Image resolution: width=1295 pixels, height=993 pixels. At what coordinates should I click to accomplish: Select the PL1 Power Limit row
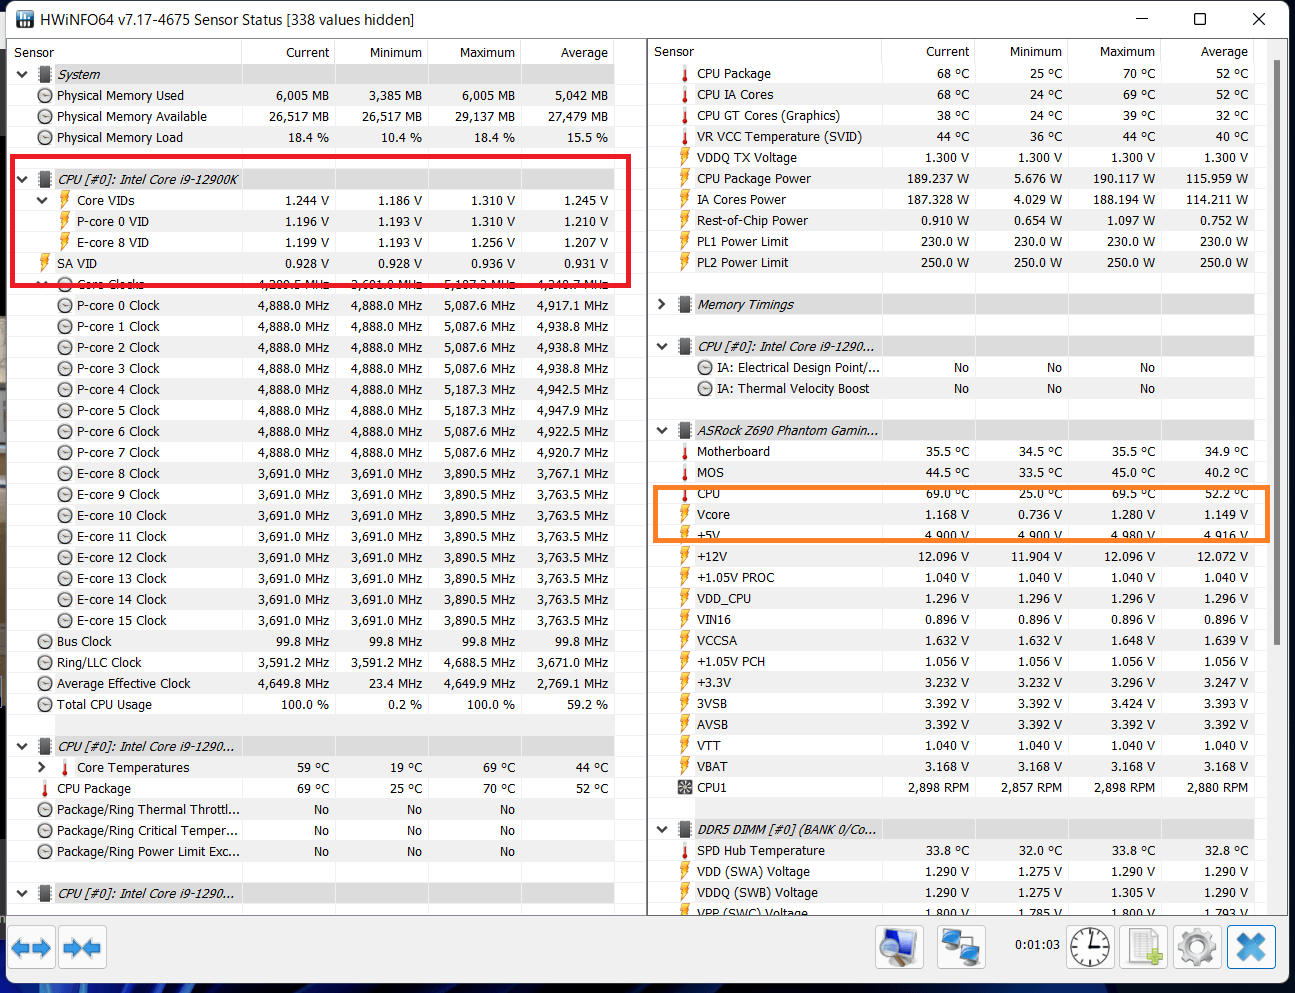pyautogui.click(x=951, y=242)
